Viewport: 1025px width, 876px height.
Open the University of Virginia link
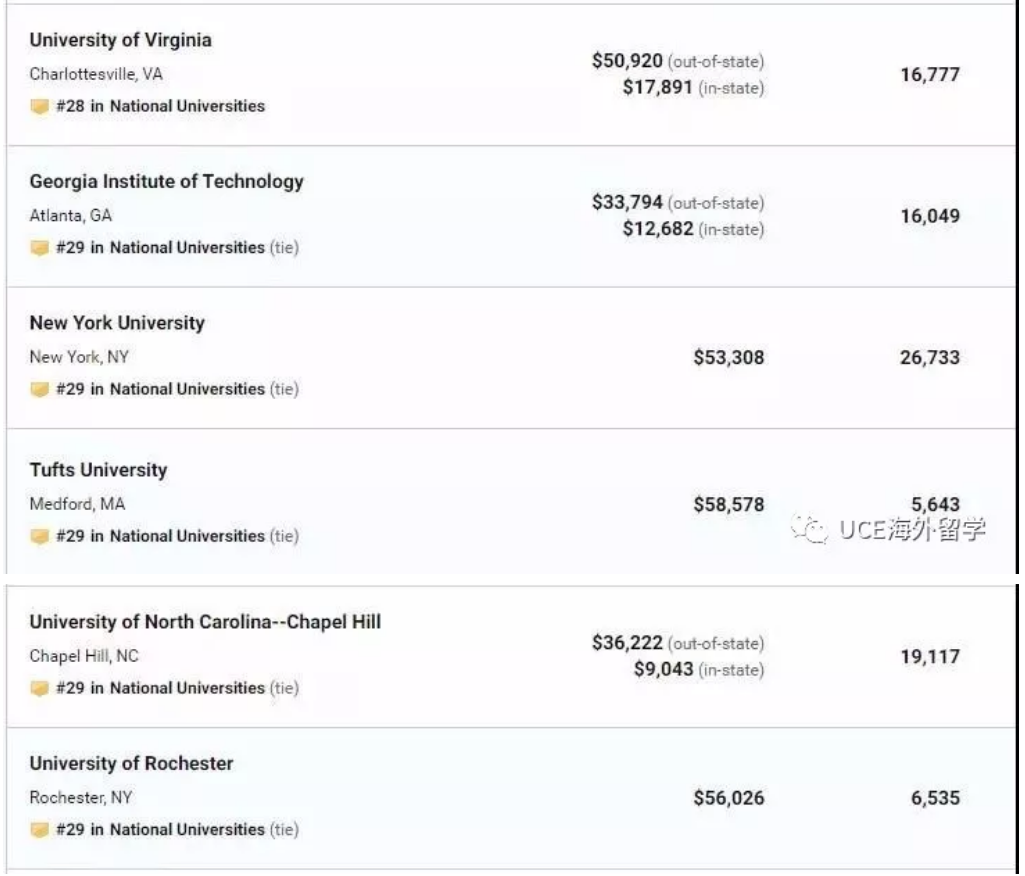120,40
